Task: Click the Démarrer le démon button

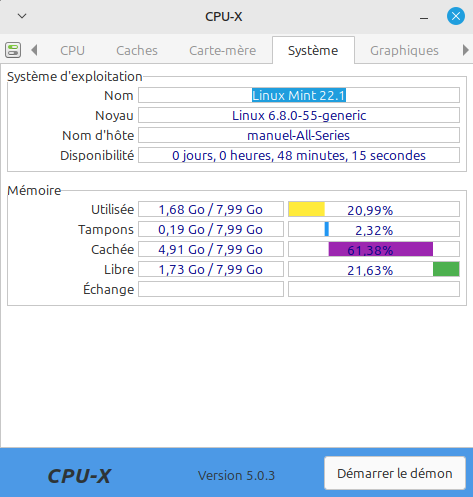Action: 395,473
